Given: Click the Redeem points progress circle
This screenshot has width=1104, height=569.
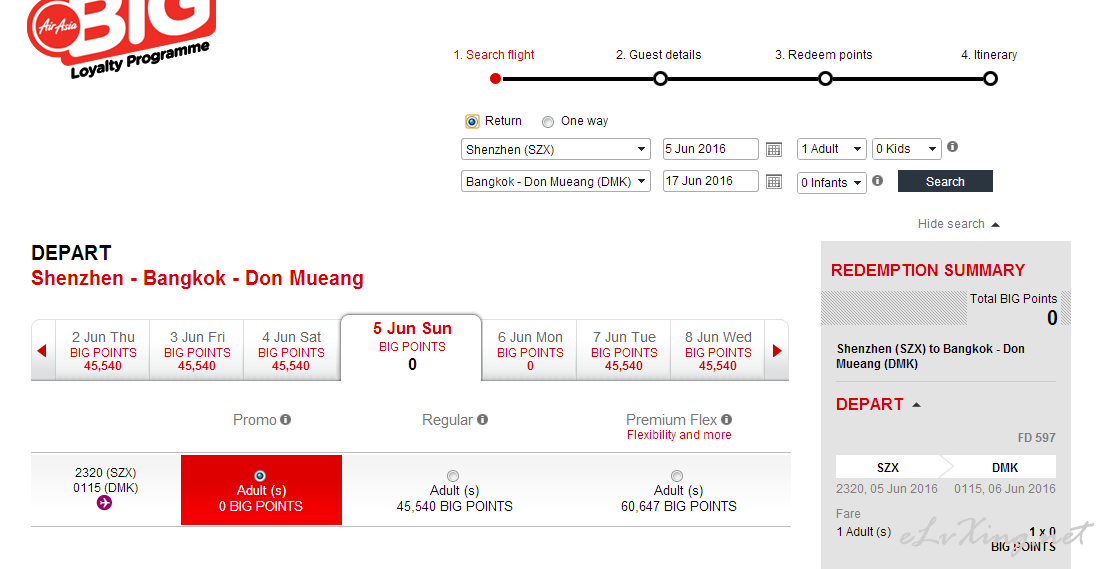Looking at the screenshot, I should click(825, 79).
